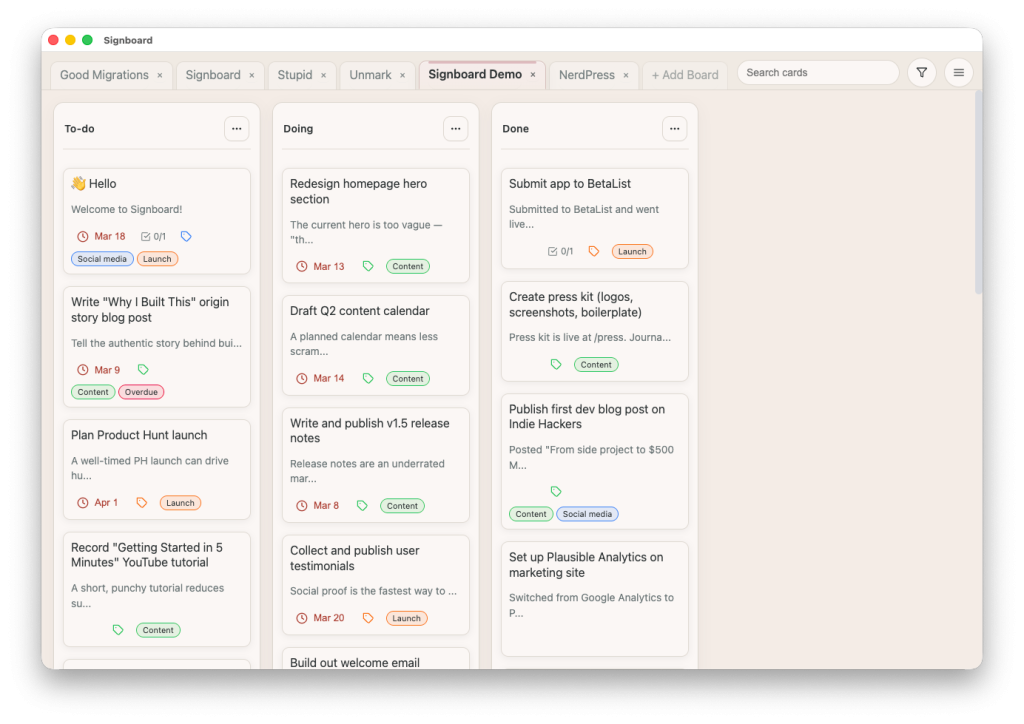Viewport: 1024px width, 724px height.
Task: Click the Add Board button
Action: 685,75
